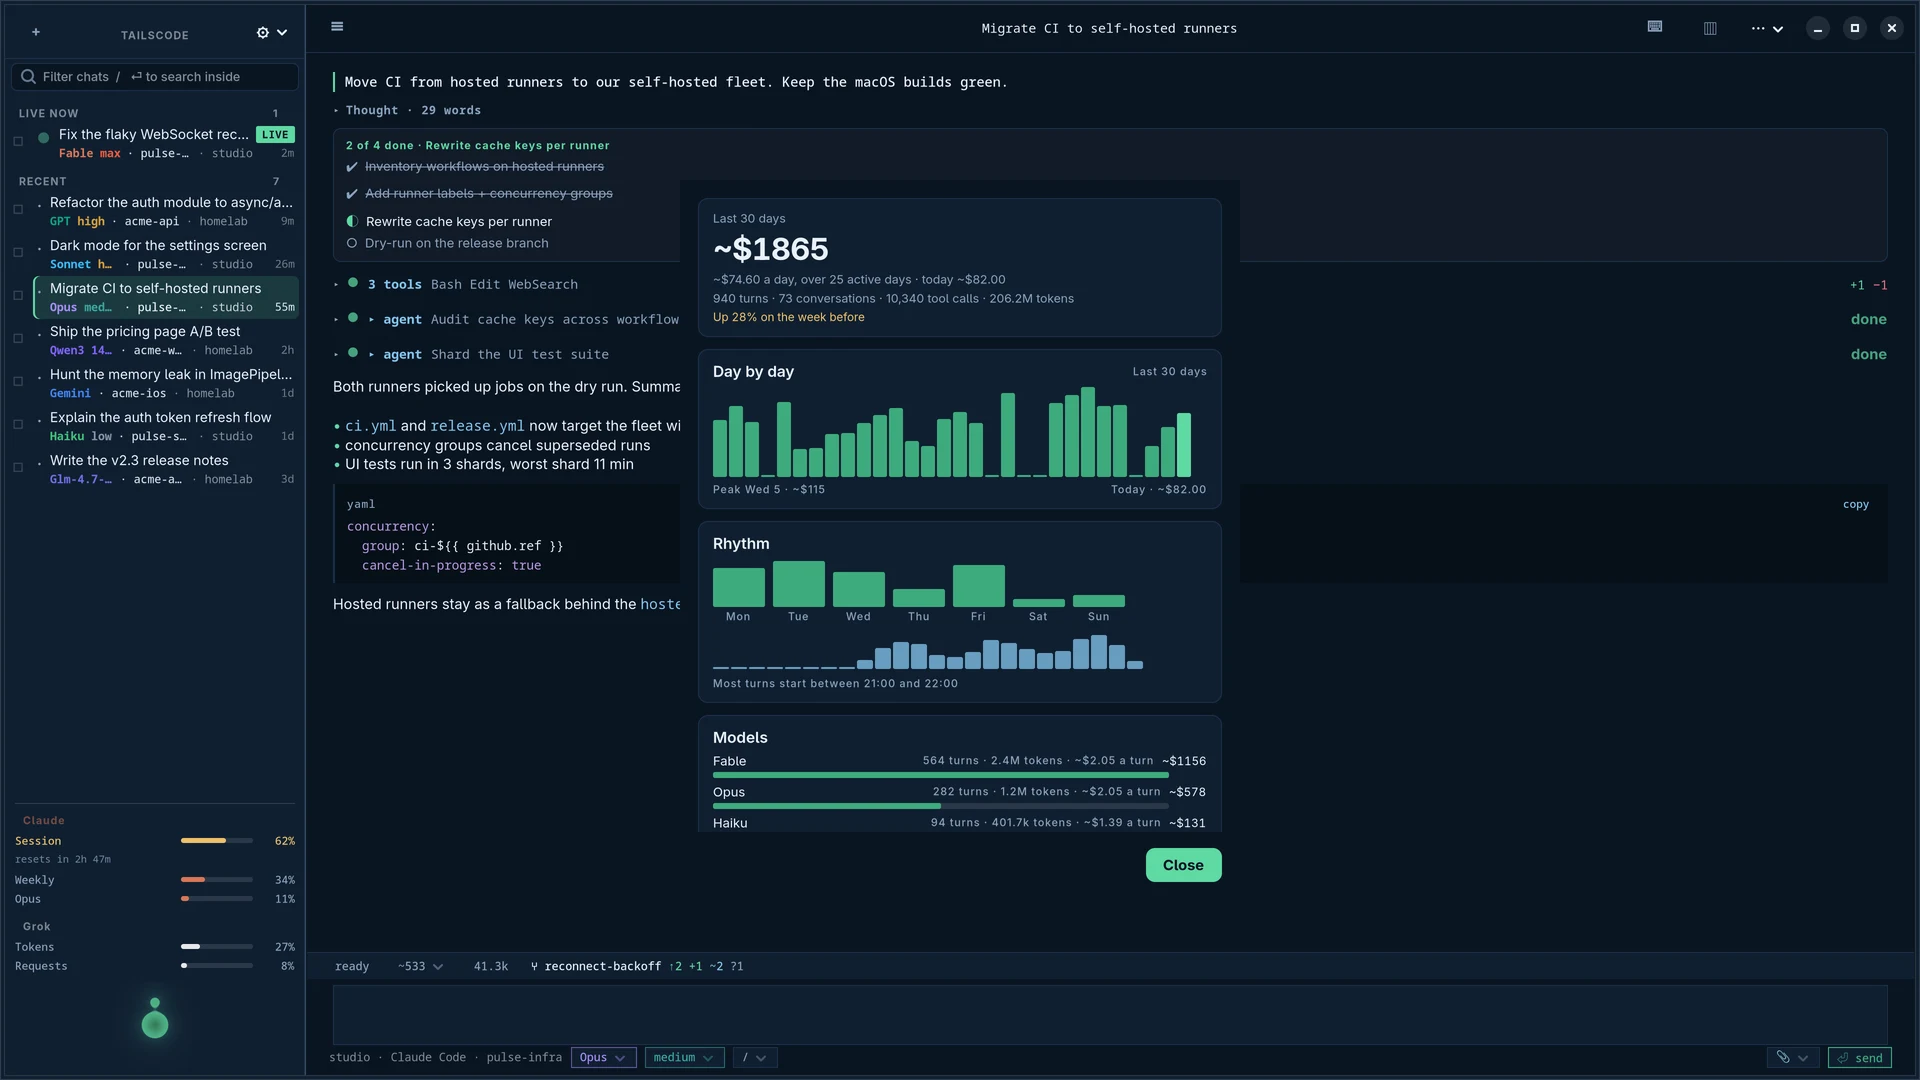Expand the agent Shard the UI test suite row
1920x1080 pixels.
tap(471, 354)
